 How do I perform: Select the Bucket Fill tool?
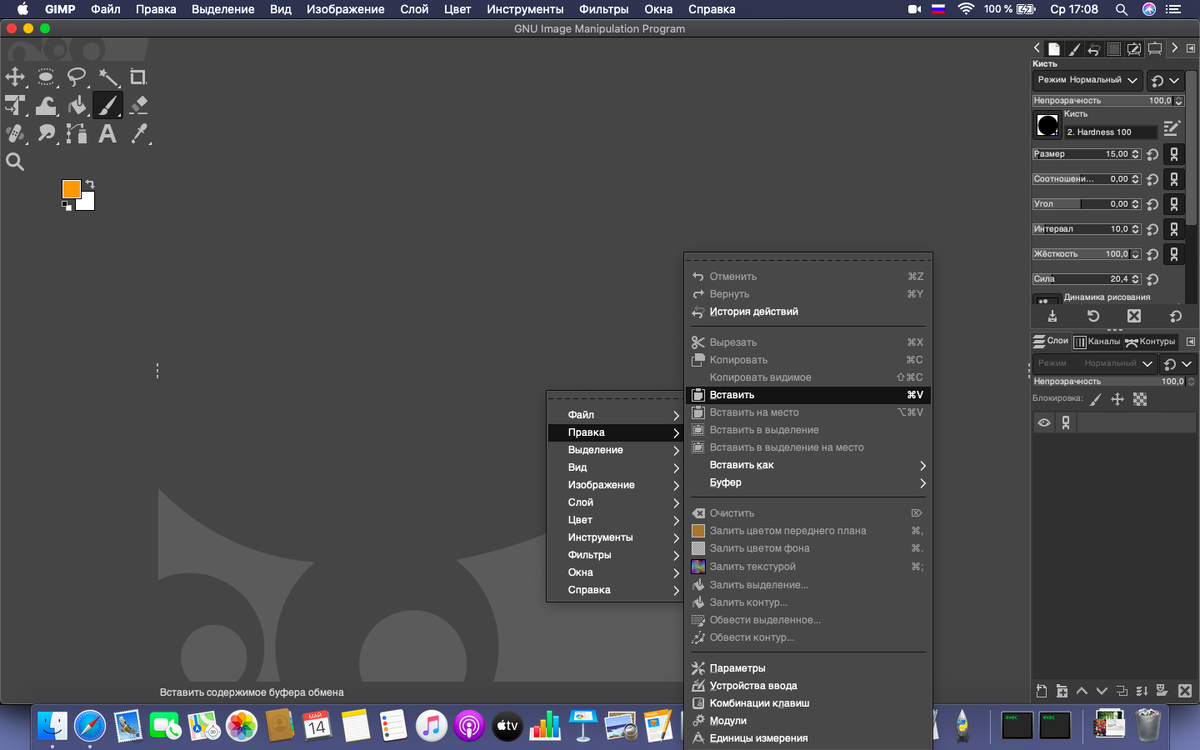point(77,105)
